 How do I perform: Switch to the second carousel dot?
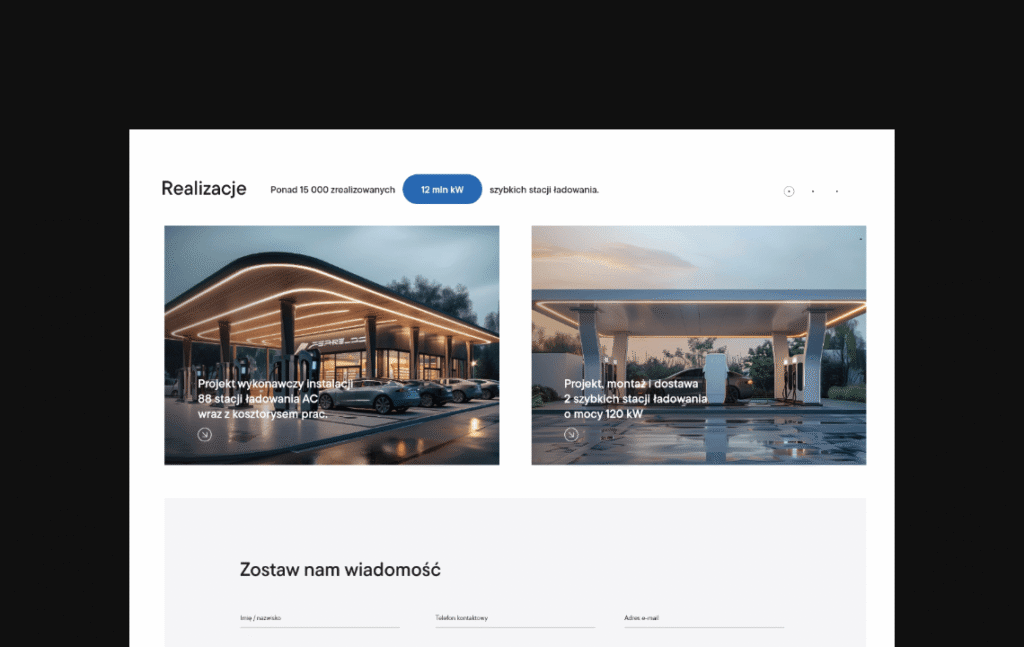tap(813, 191)
